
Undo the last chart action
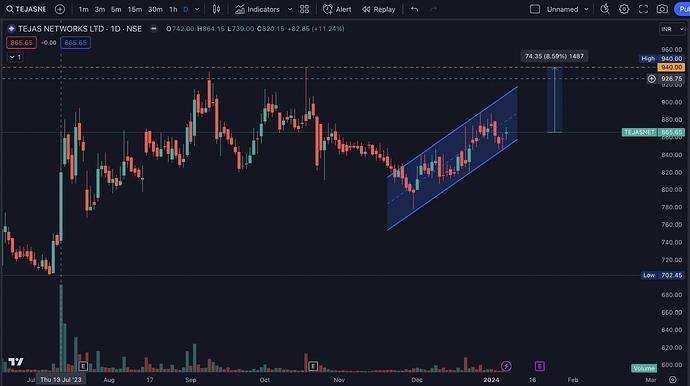coord(415,9)
